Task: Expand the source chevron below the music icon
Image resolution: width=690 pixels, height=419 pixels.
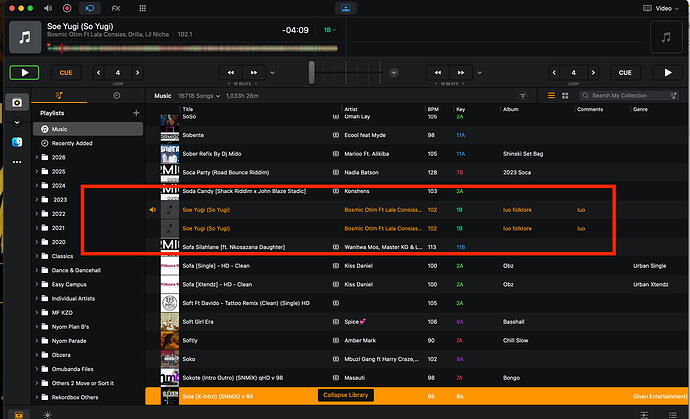Action: point(17,122)
